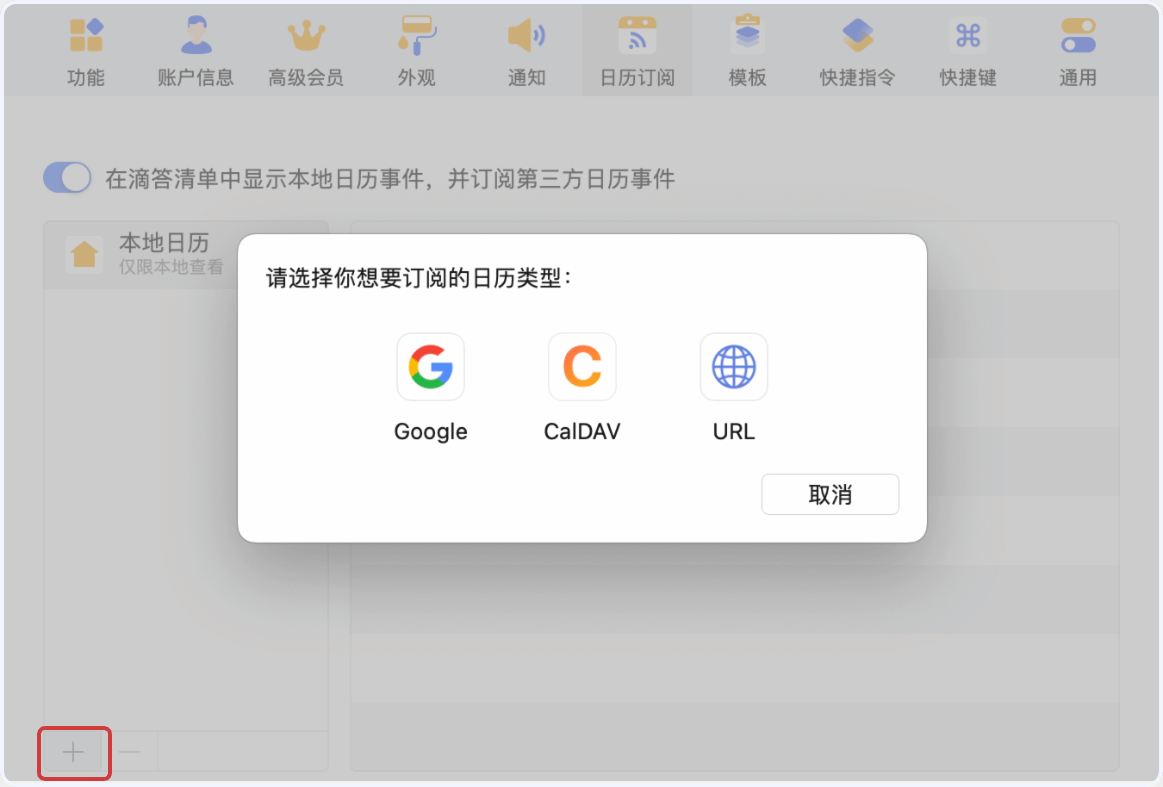The image size is (1163, 787).
Task: Go to the 高级会员 premium tab
Action: pos(306,50)
